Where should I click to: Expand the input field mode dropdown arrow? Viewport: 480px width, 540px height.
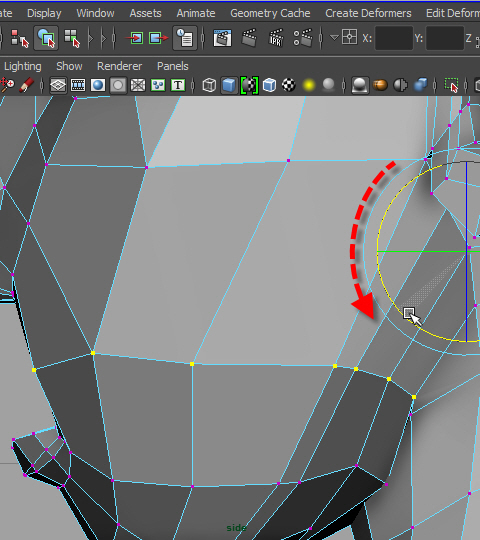[x=334, y=37]
